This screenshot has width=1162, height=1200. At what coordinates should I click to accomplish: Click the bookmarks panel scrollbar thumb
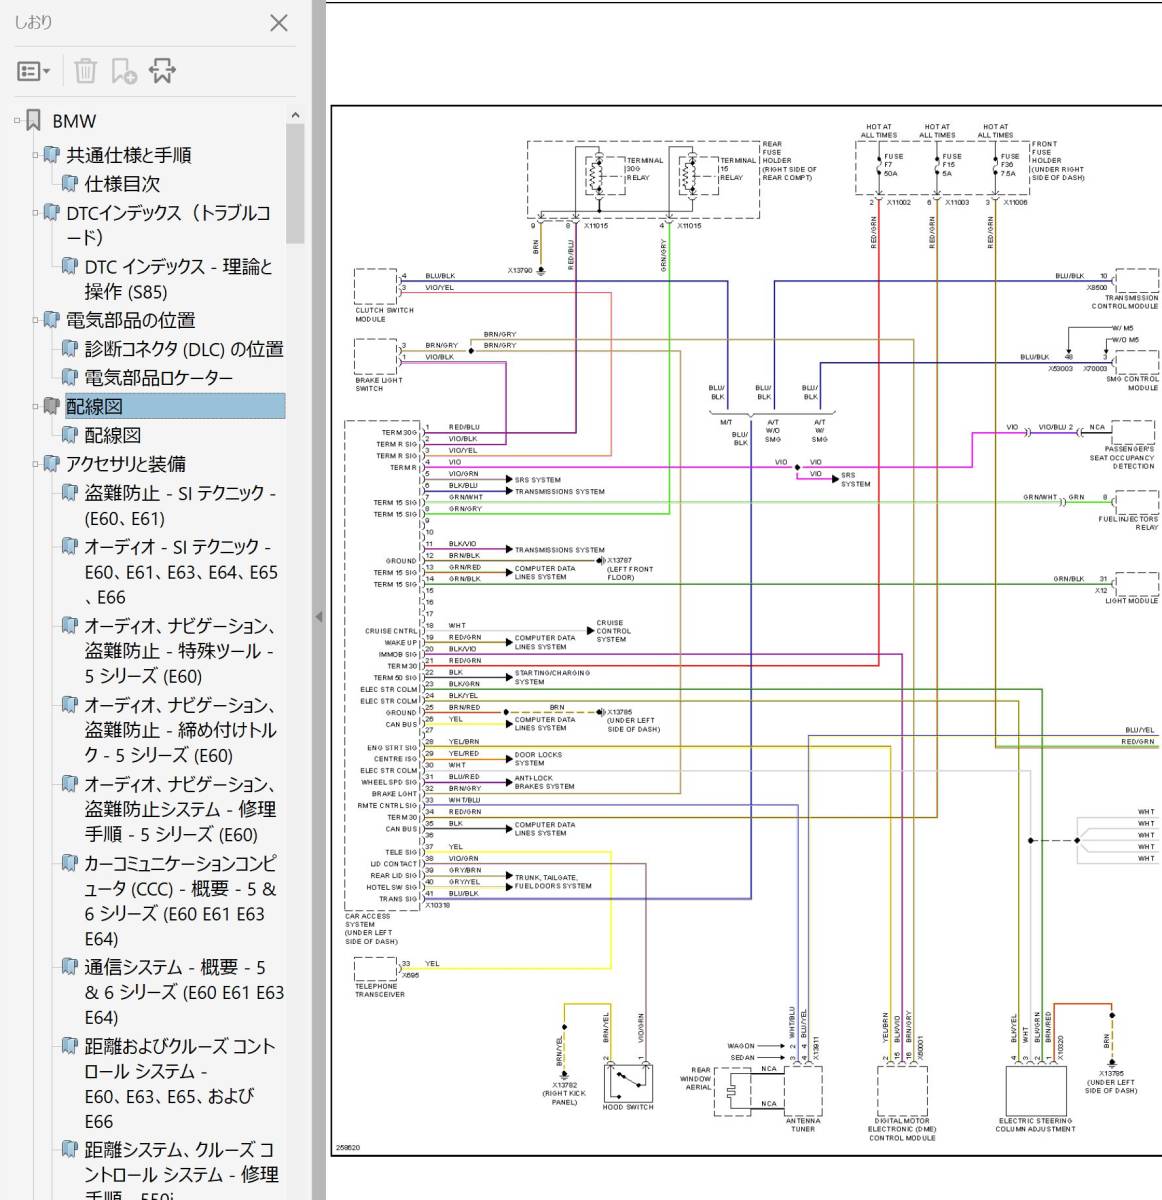tap(295, 185)
